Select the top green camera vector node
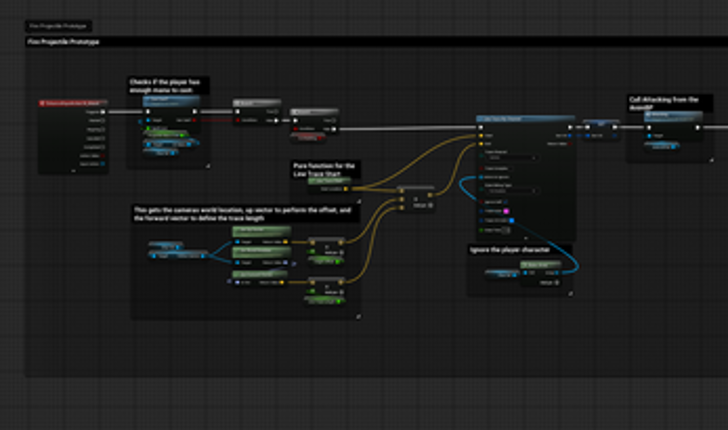 click(x=260, y=231)
